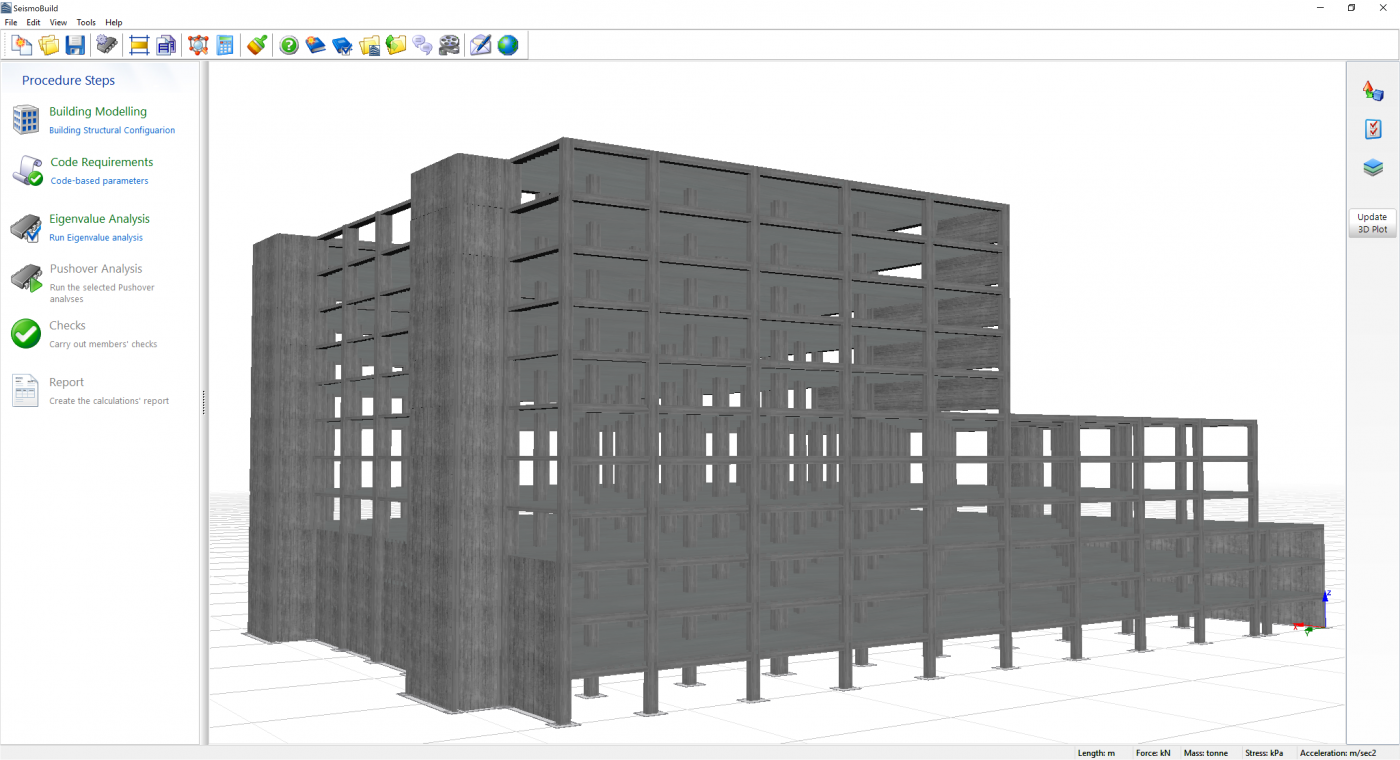Click the calculator icon in the toolbar
This screenshot has height=760, width=1400.
(x=225, y=45)
